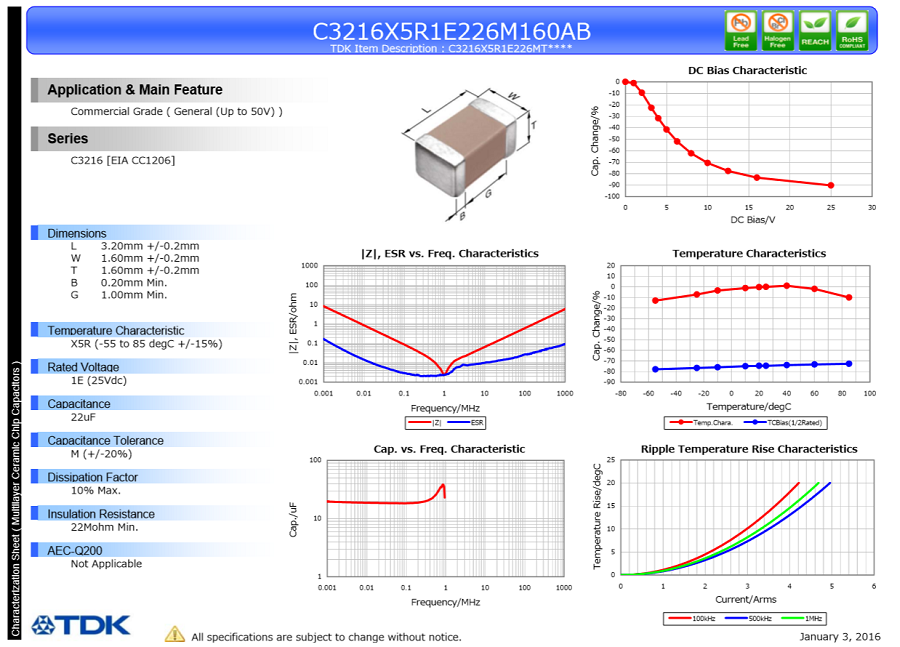The width and height of the screenshot is (900, 647).
Task: Click the DC bias data point at 25V
Action: 831,185
